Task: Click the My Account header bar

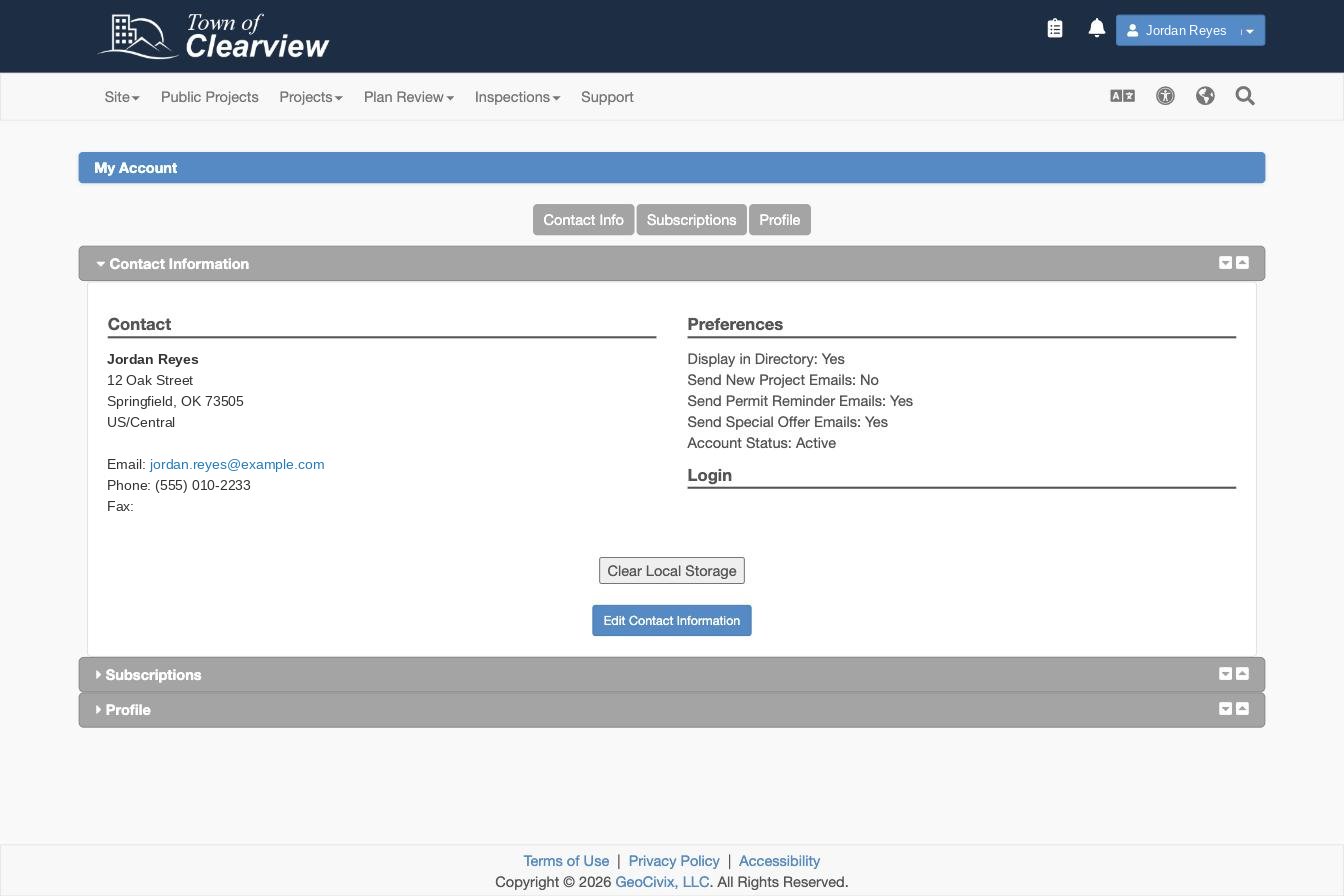Action: pos(672,168)
